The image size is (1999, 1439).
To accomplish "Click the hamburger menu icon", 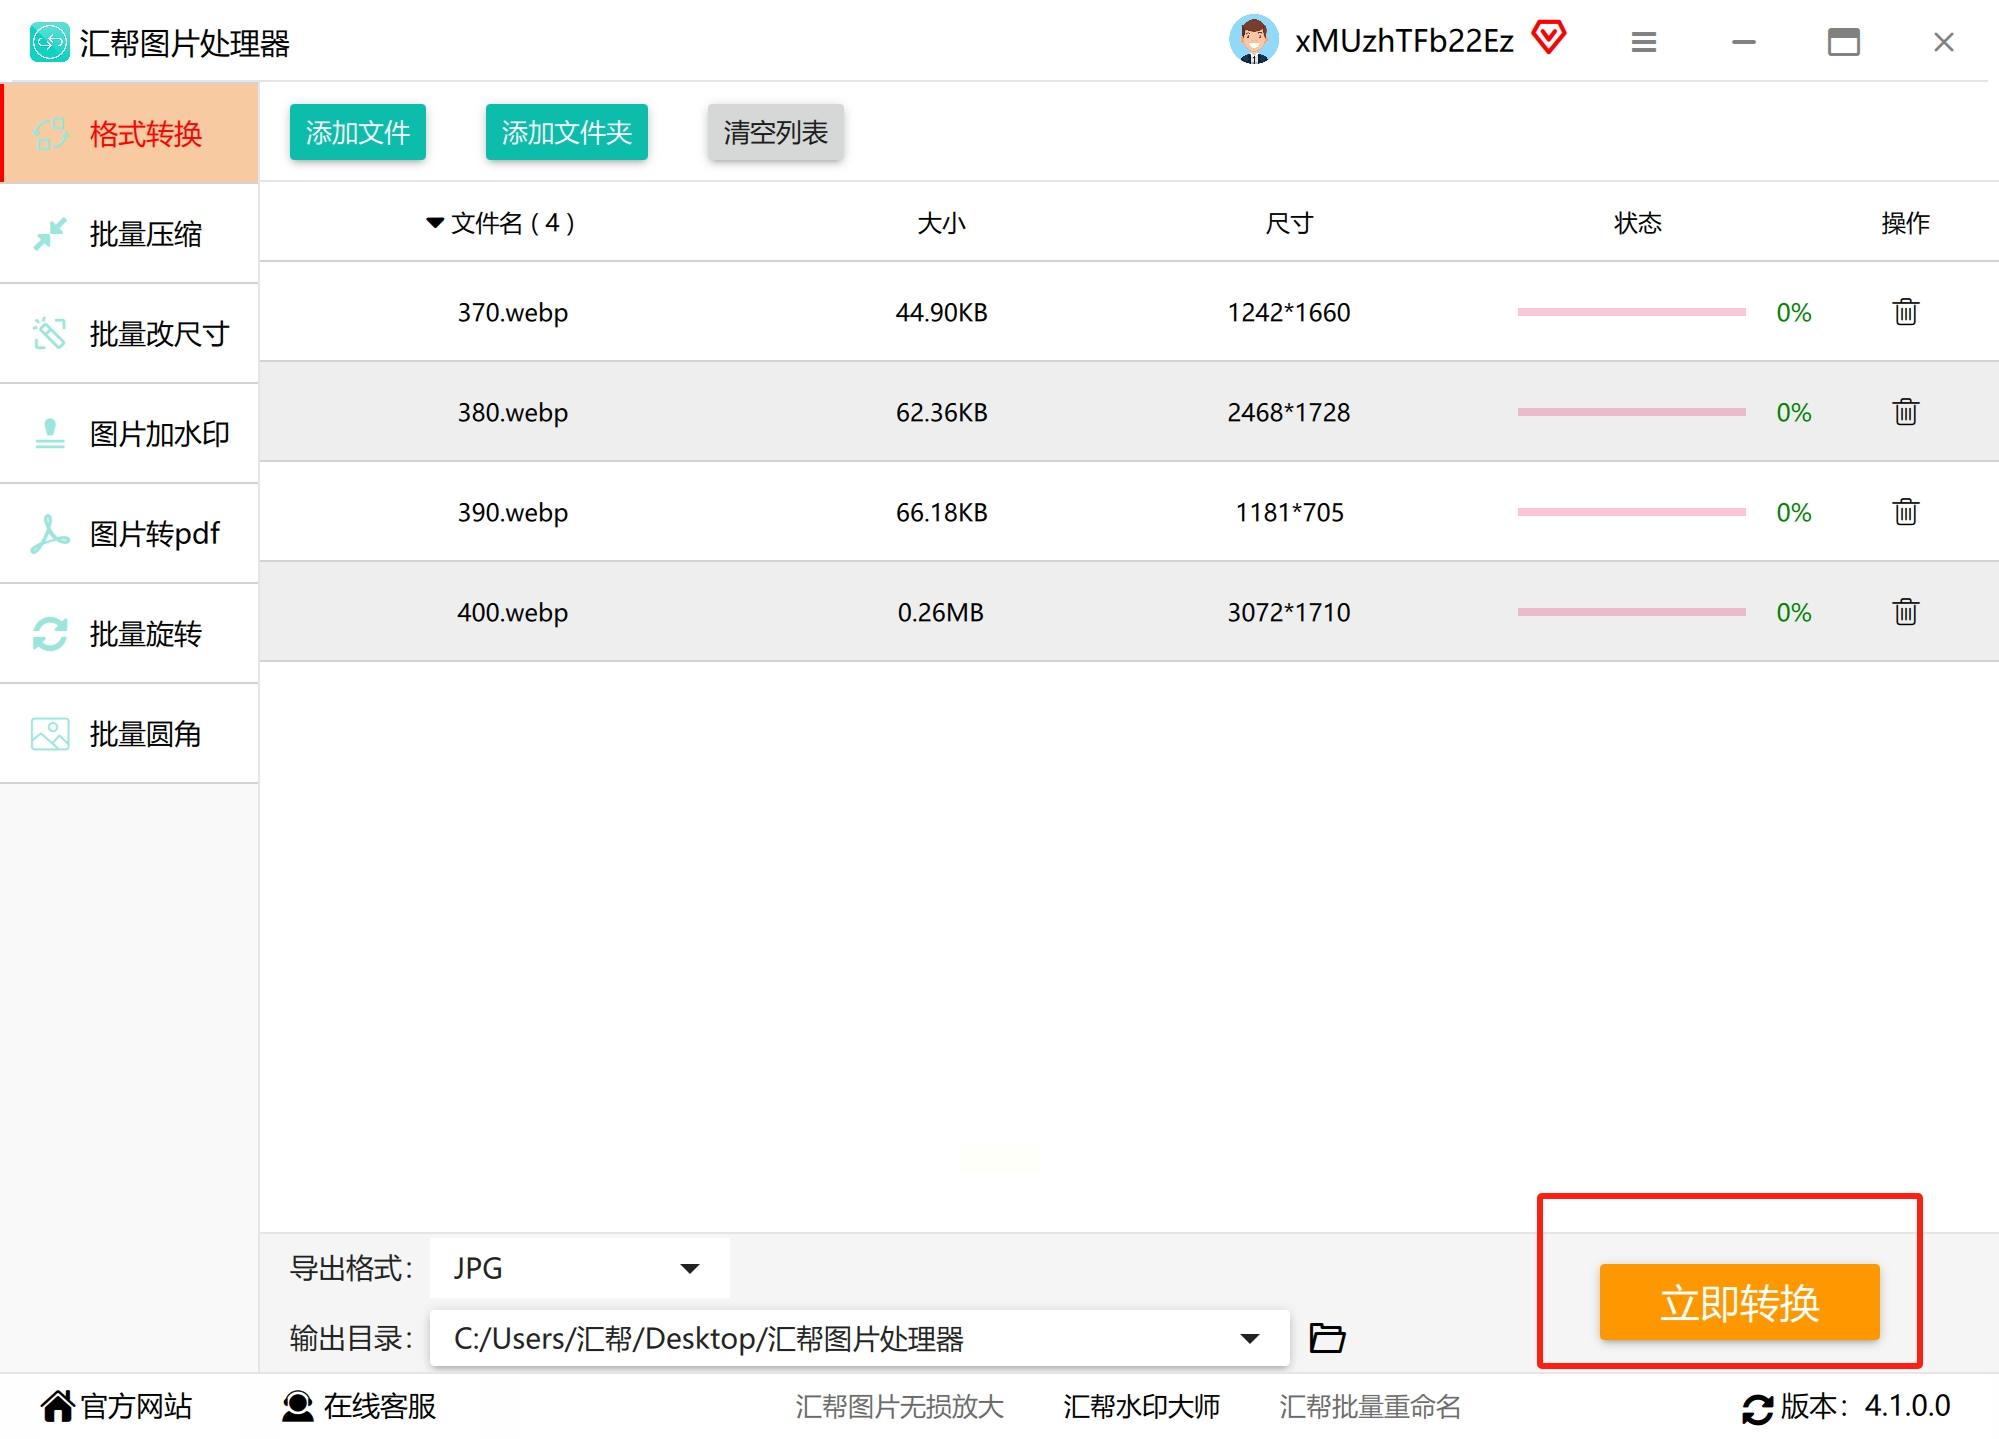I will [1643, 42].
